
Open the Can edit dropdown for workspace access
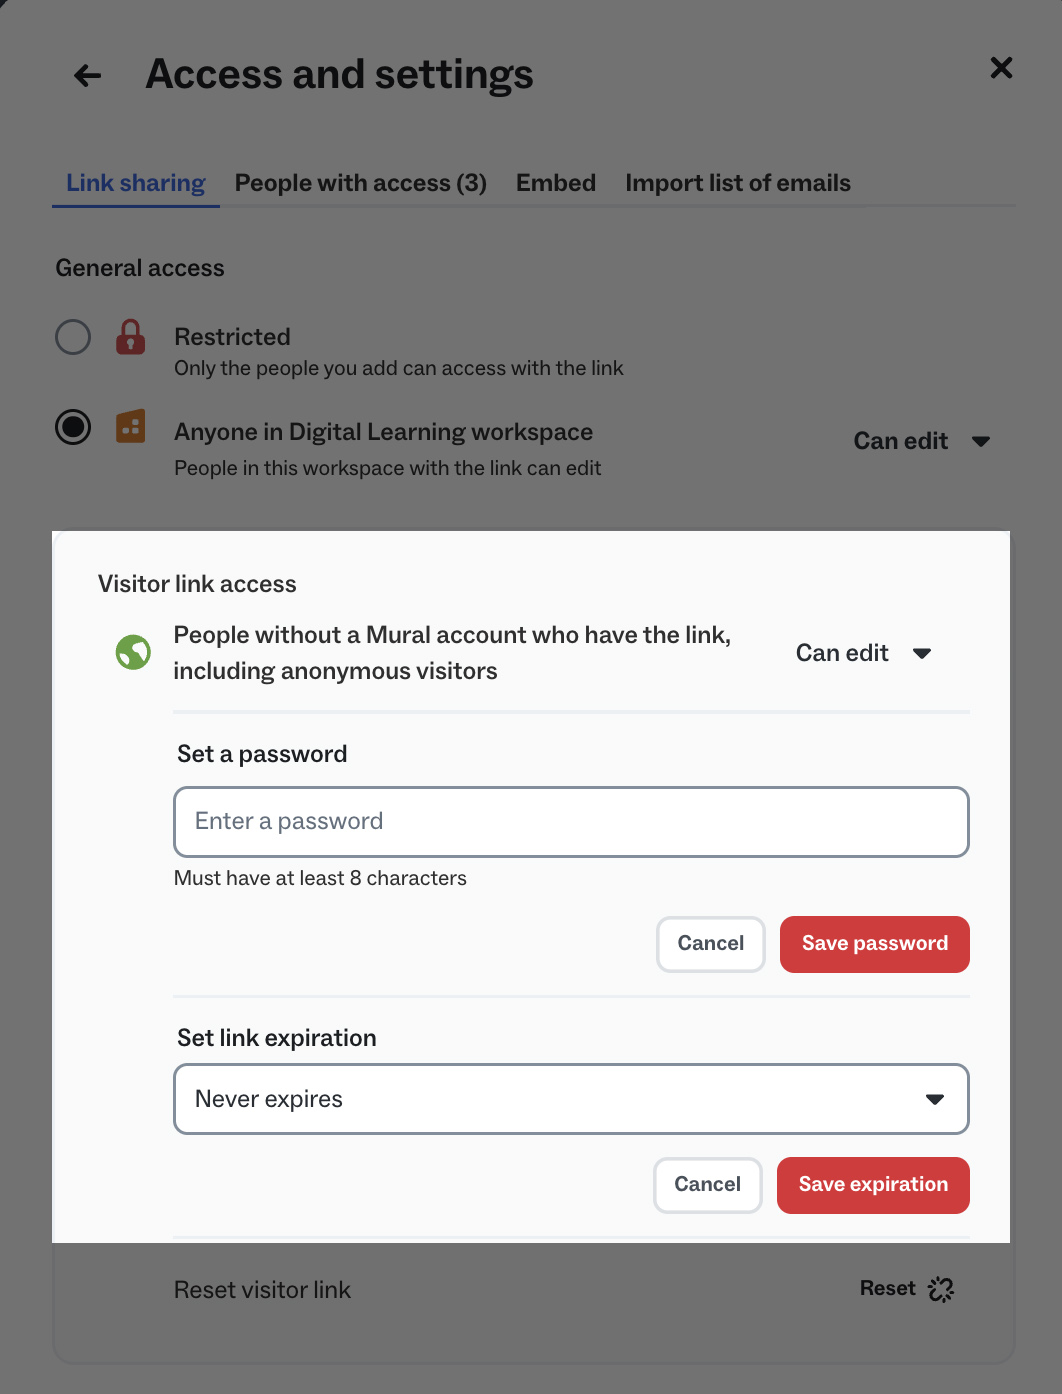tap(921, 441)
